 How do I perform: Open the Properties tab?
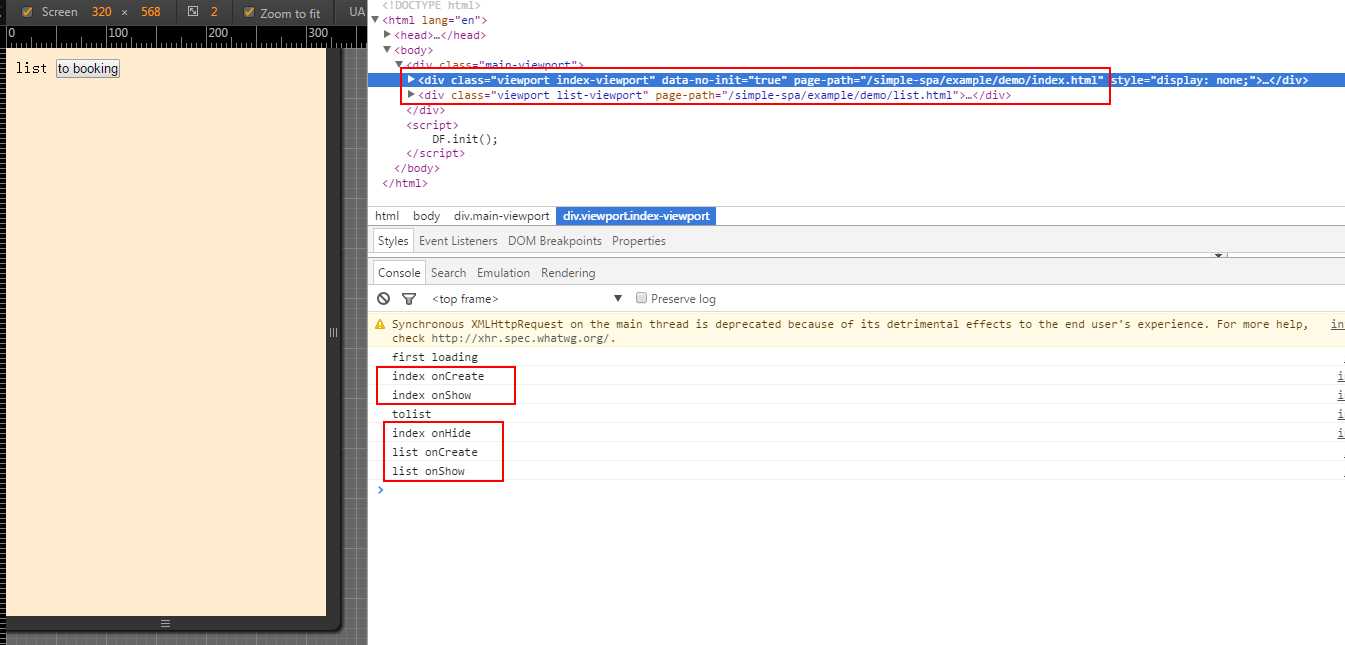coord(639,241)
